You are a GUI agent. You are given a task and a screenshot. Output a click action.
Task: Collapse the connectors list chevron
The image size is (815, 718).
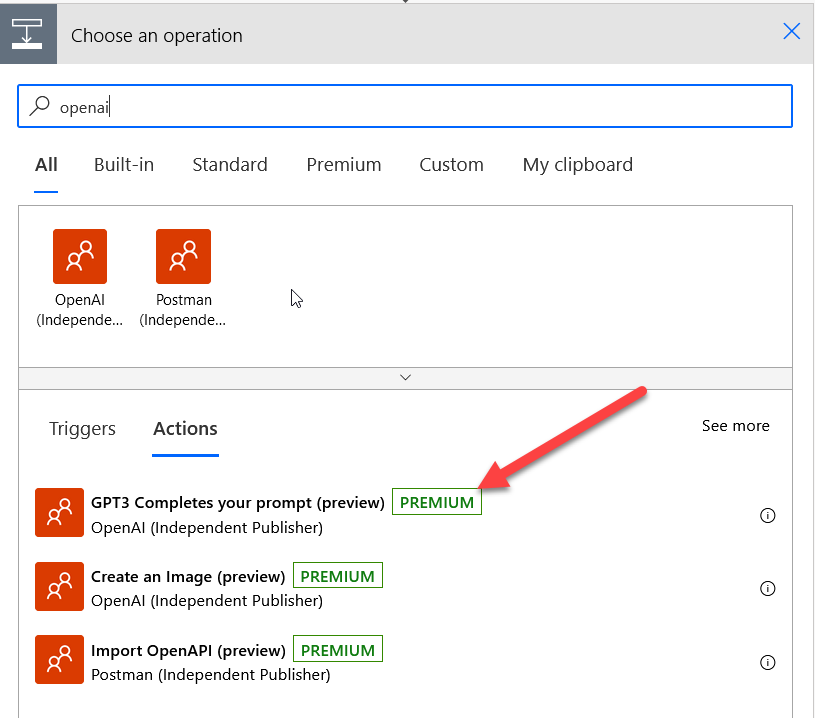[405, 377]
